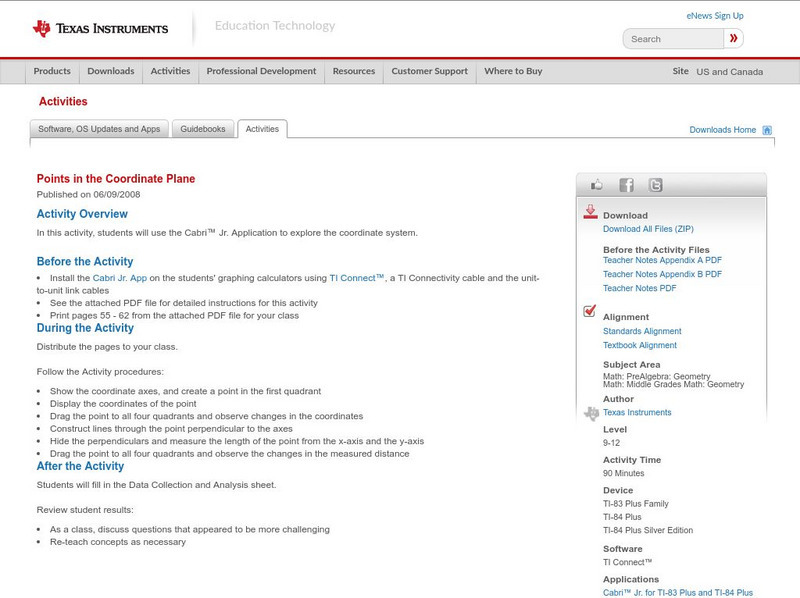This screenshot has width=800, height=598.
Task: Click the home icon beside Downloads Home
Action: [x=767, y=130]
